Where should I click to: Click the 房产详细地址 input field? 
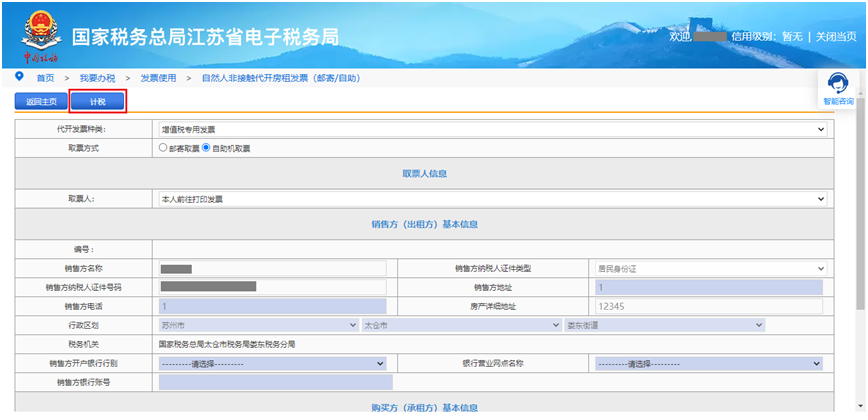(x=709, y=306)
